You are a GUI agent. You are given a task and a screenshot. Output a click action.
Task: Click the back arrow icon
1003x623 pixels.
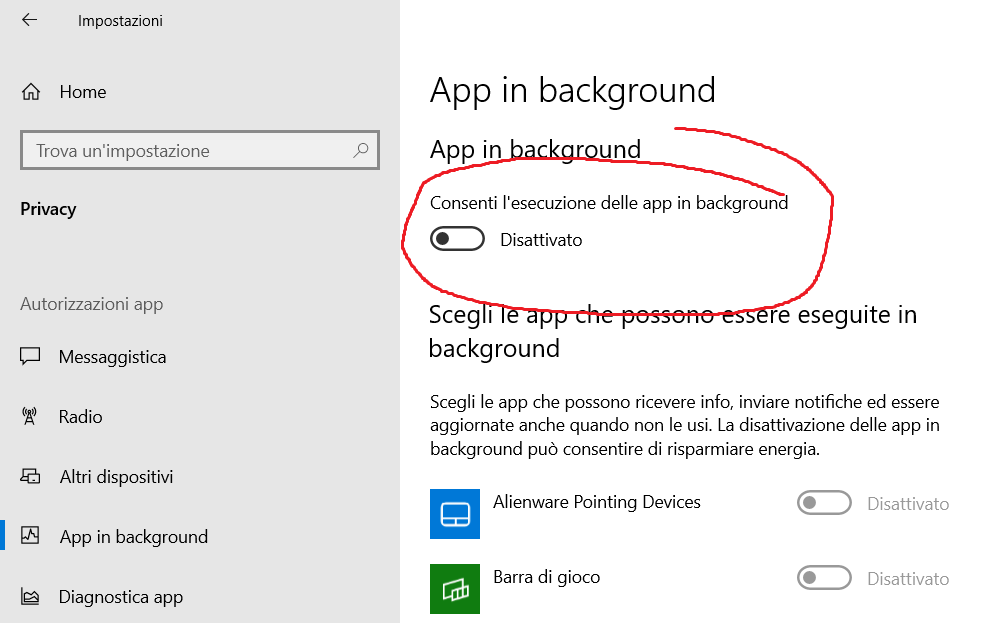pos(29,20)
